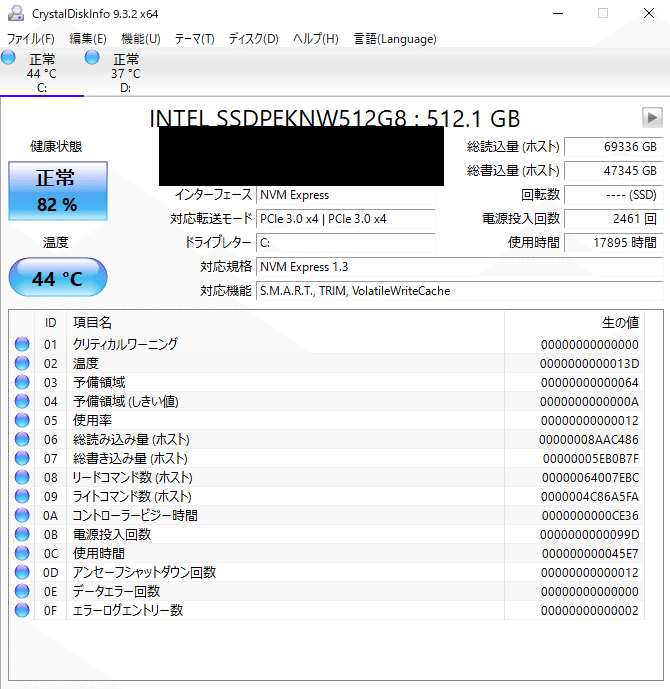This screenshot has height=689, width=670.
Task: Click status orb for ID 0B 電源投入回数 row
Action: point(22,534)
